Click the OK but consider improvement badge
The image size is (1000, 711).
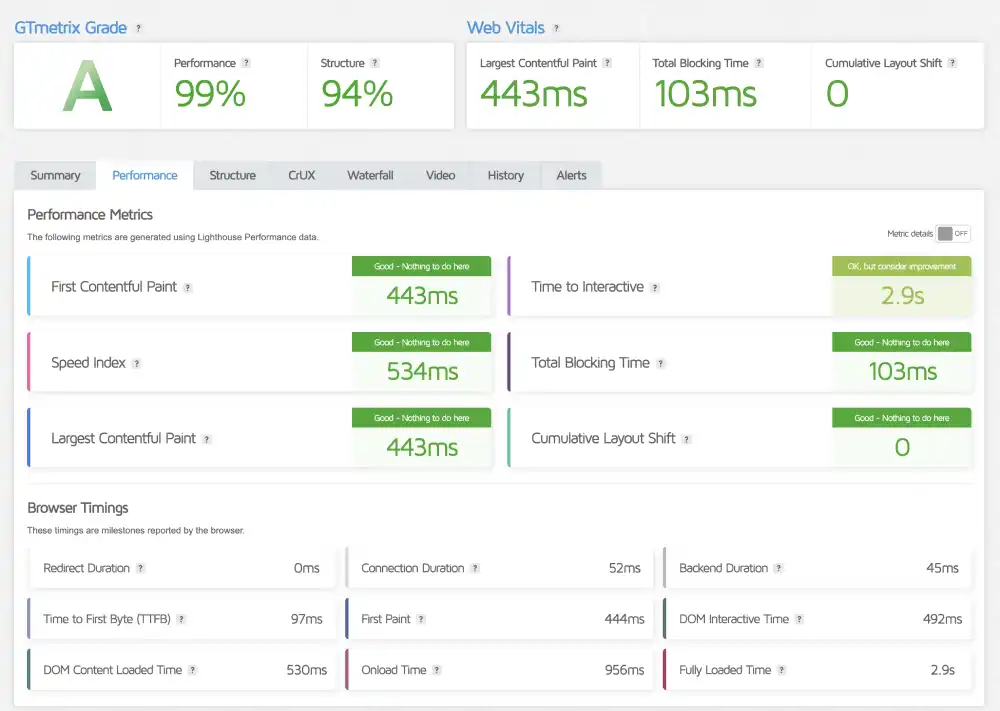tap(901, 265)
